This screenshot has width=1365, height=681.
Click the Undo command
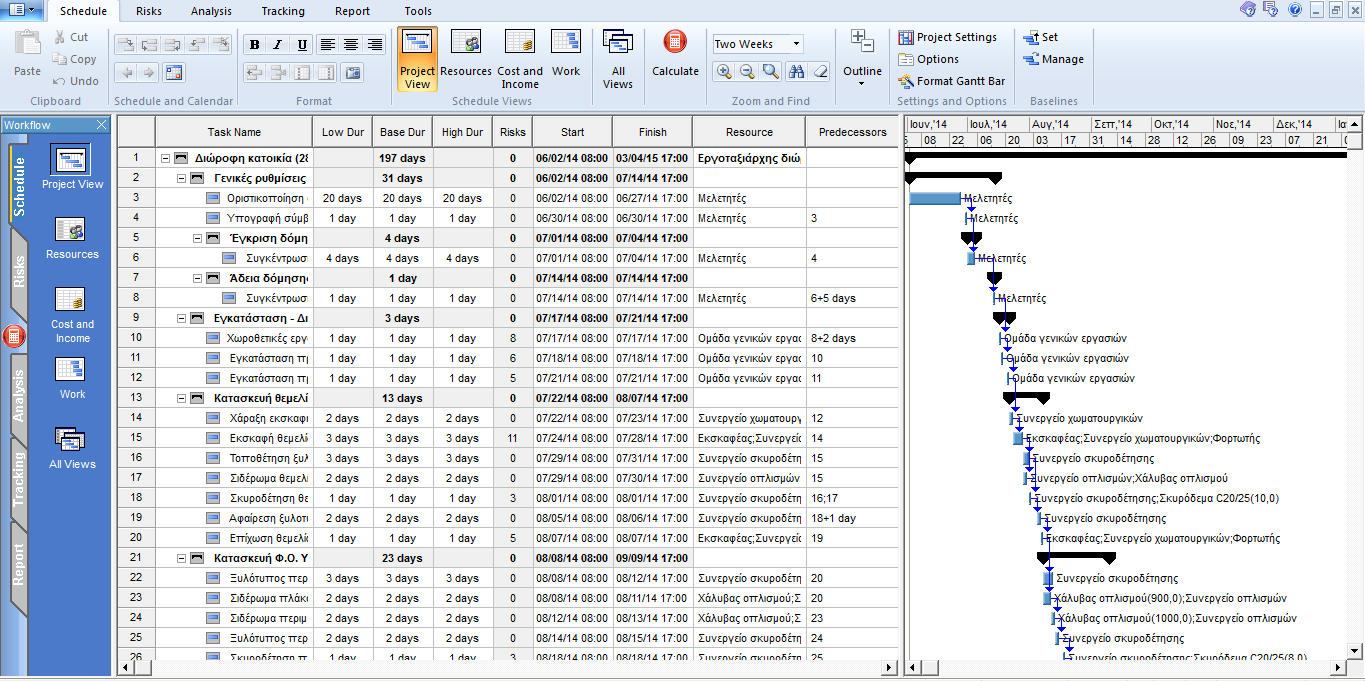click(x=75, y=81)
